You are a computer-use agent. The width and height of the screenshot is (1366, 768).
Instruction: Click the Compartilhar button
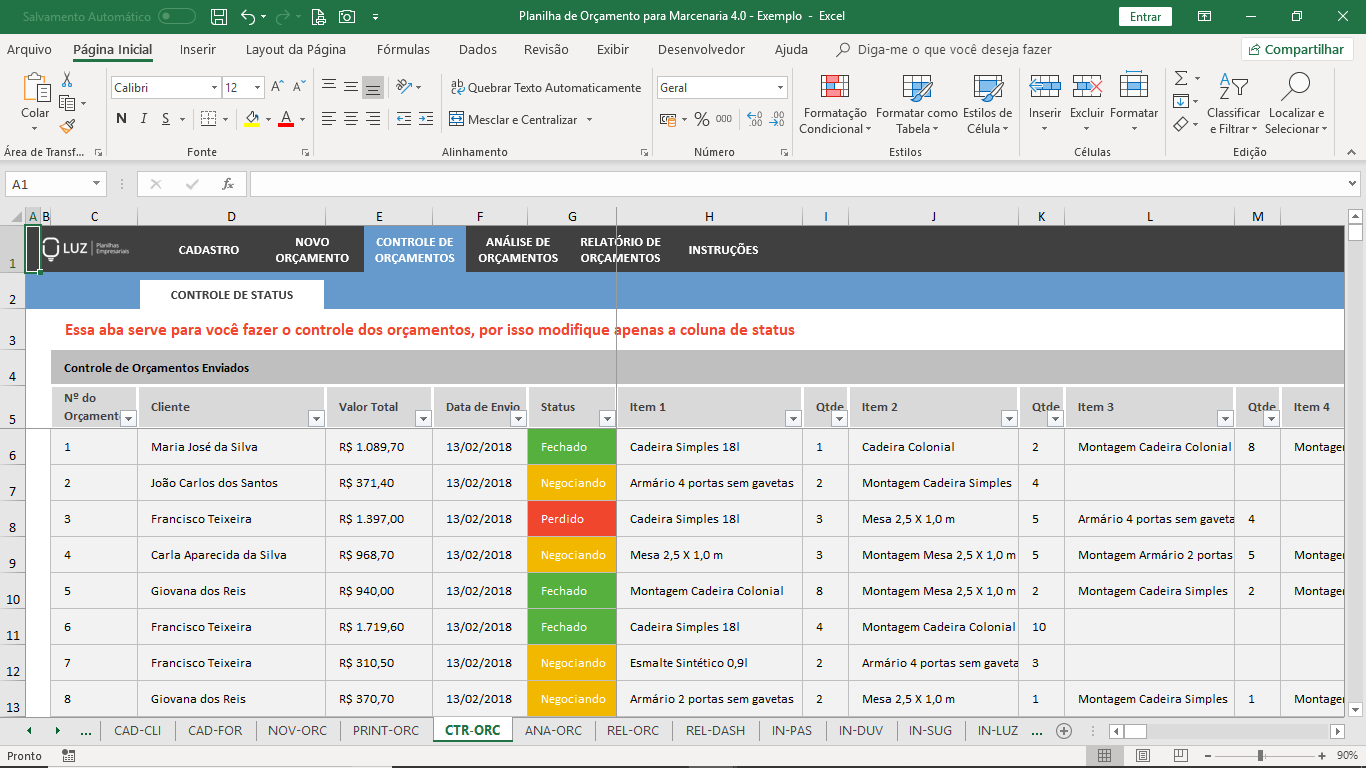pos(1297,49)
